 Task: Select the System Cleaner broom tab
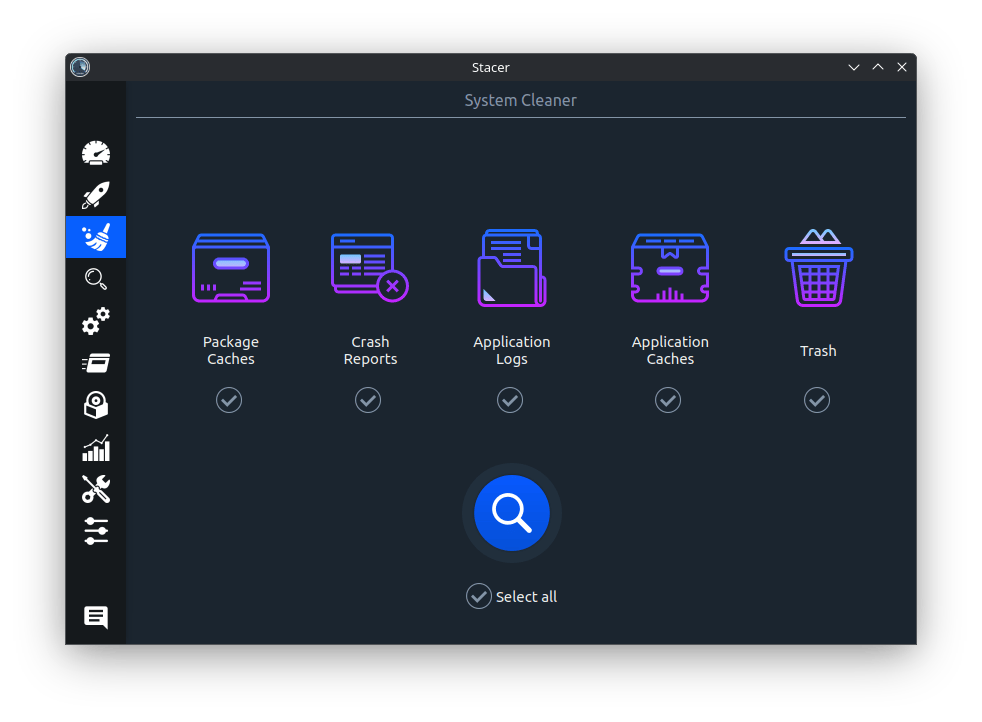click(x=96, y=237)
